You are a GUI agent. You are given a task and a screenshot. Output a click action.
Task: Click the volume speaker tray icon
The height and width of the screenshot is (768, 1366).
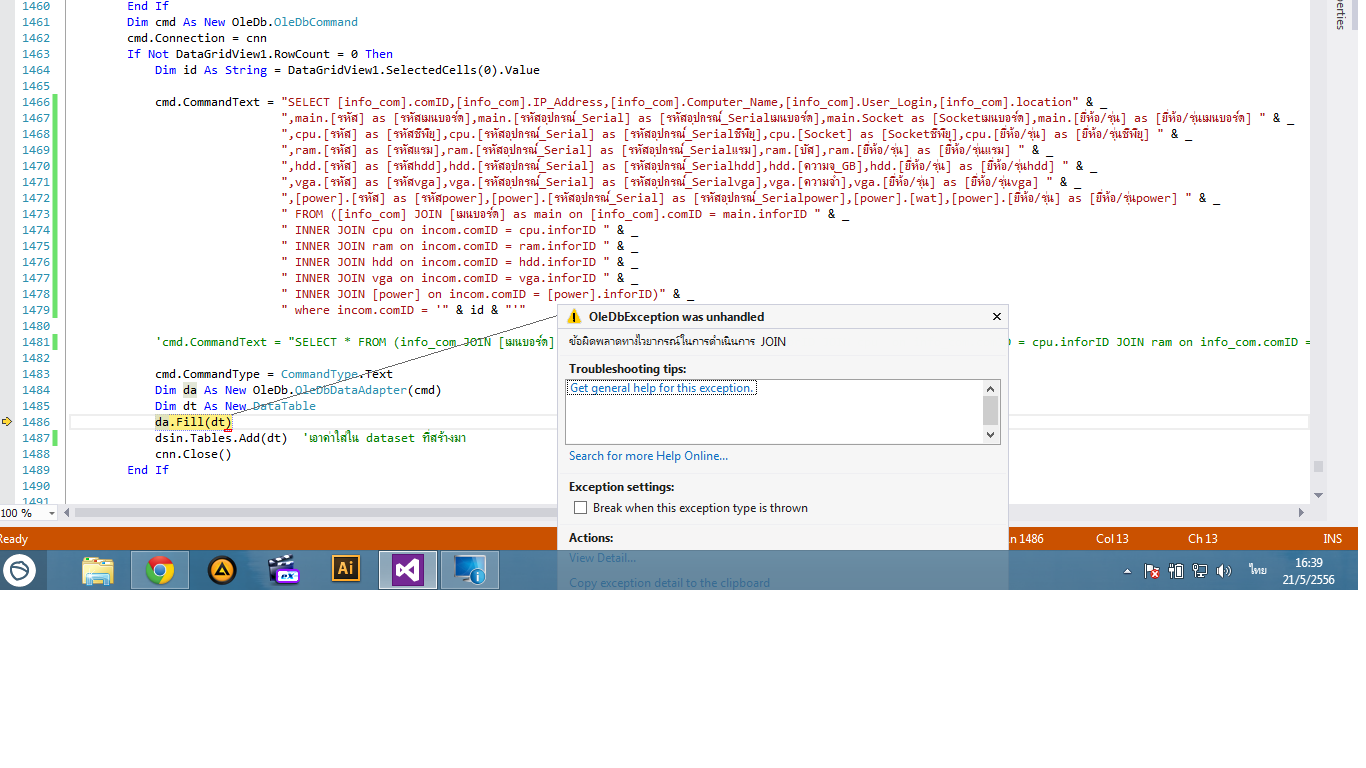[x=1223, y=571]
